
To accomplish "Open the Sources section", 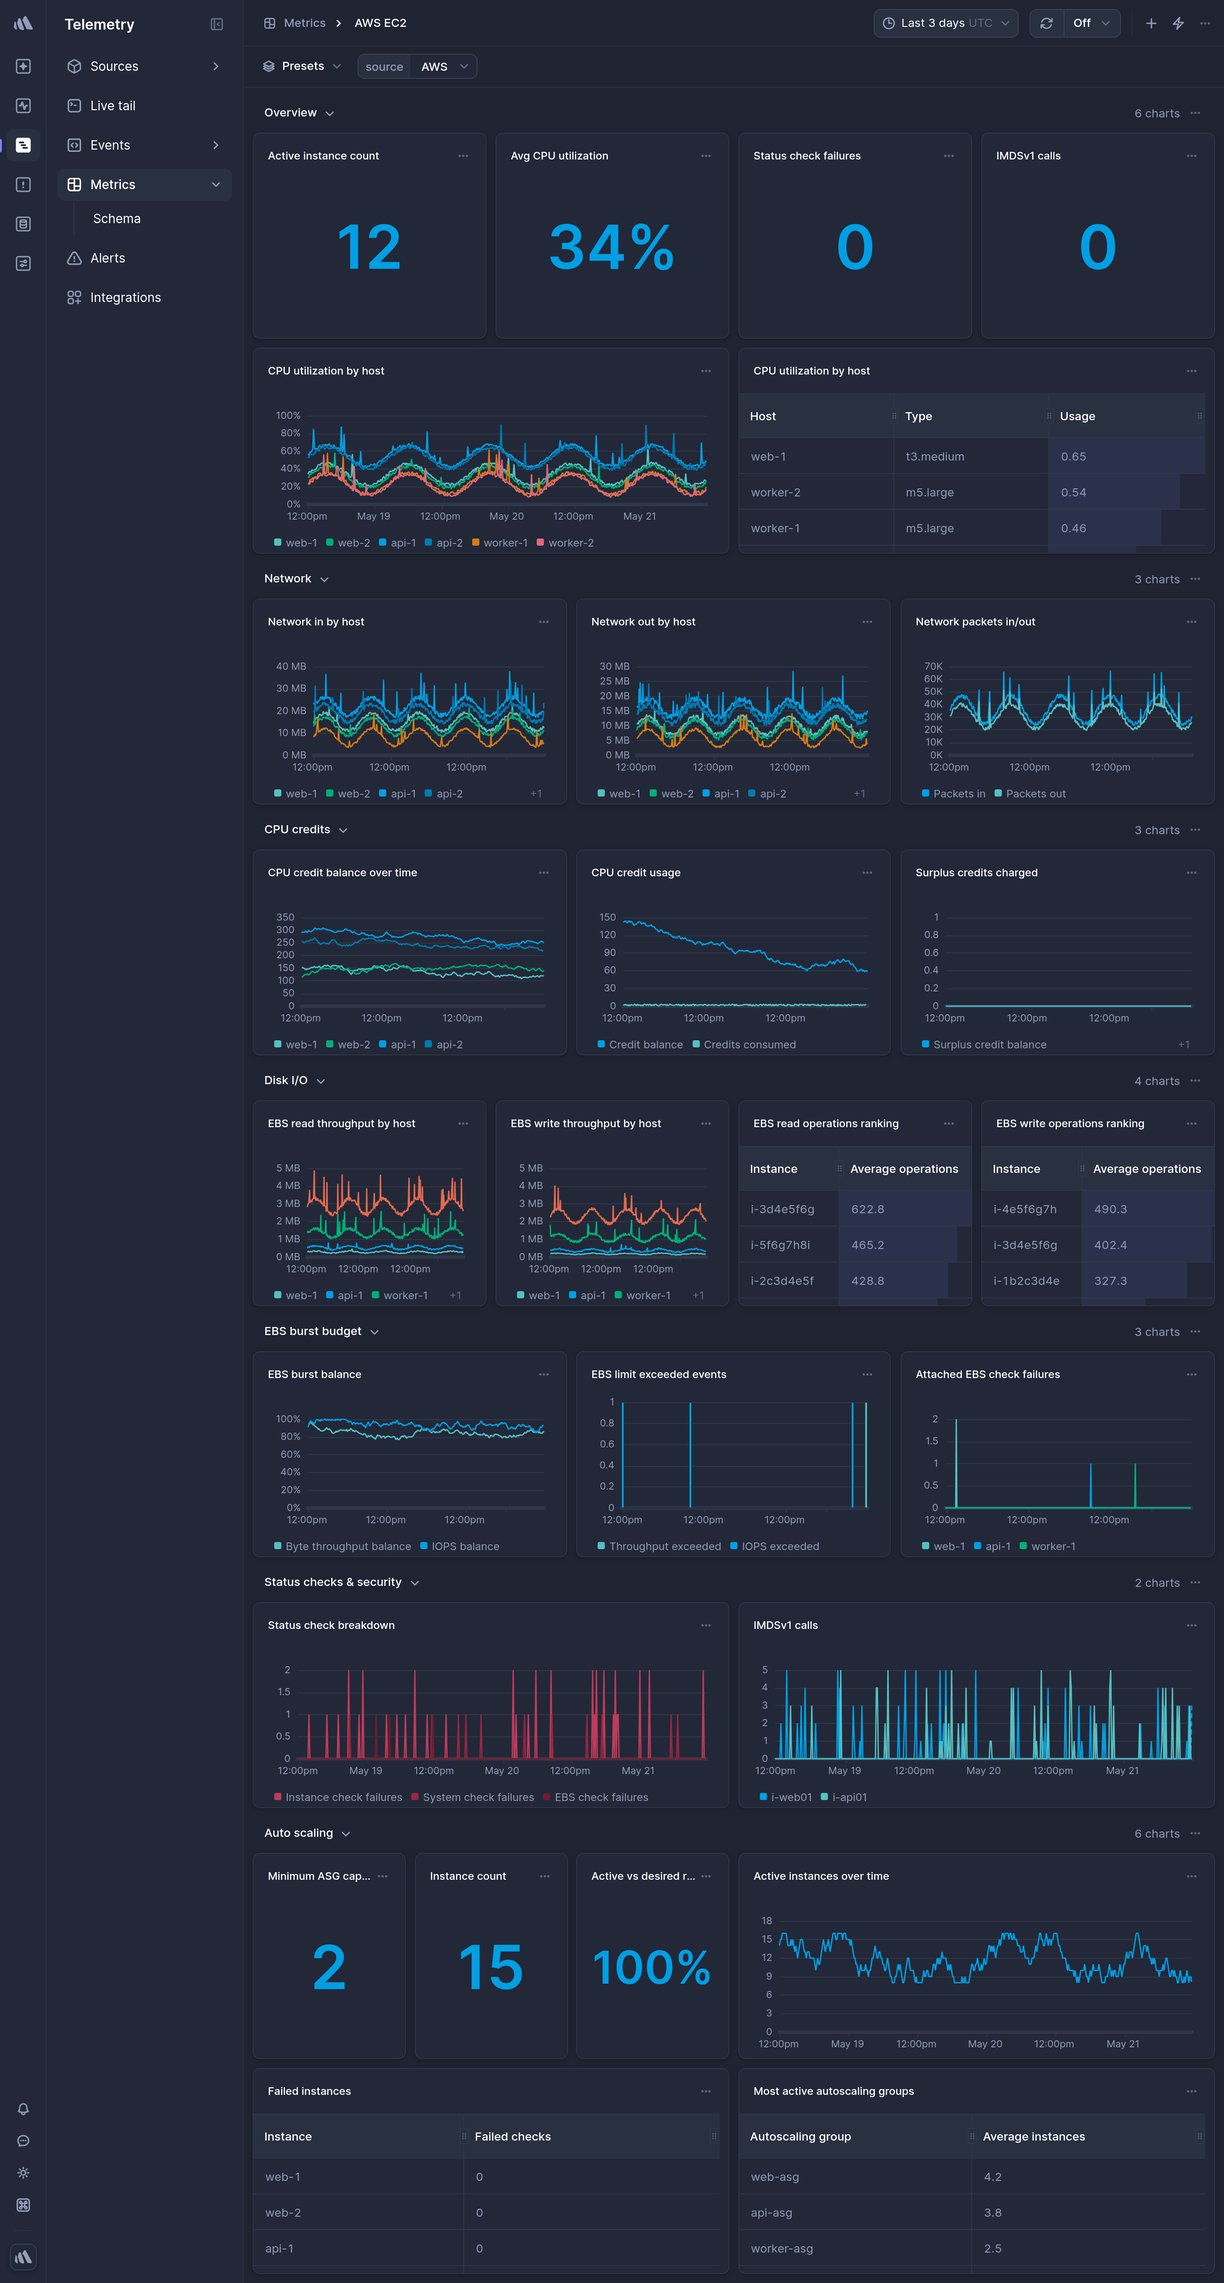I will [144, 66].
